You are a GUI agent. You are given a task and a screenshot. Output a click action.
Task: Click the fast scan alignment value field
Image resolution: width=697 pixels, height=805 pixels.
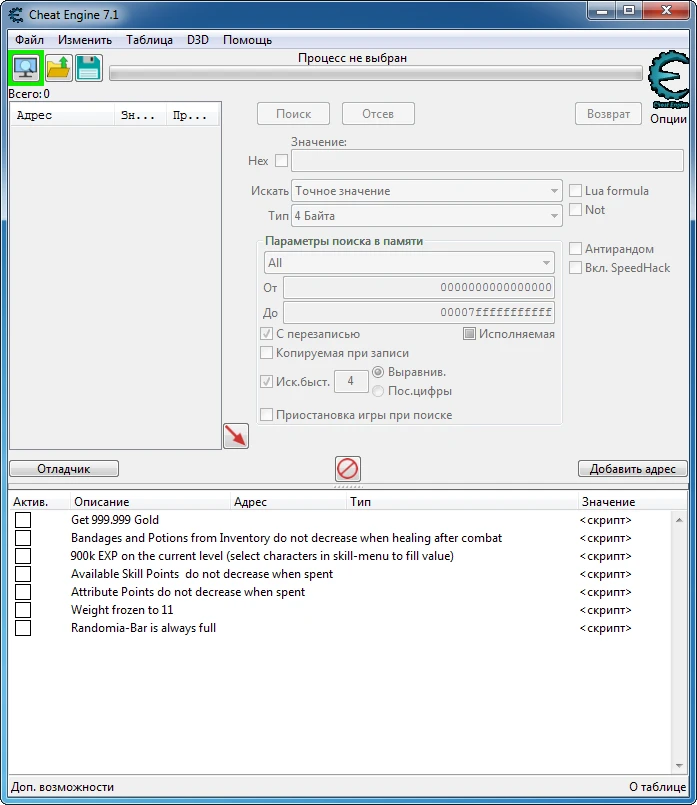point(351,381)
